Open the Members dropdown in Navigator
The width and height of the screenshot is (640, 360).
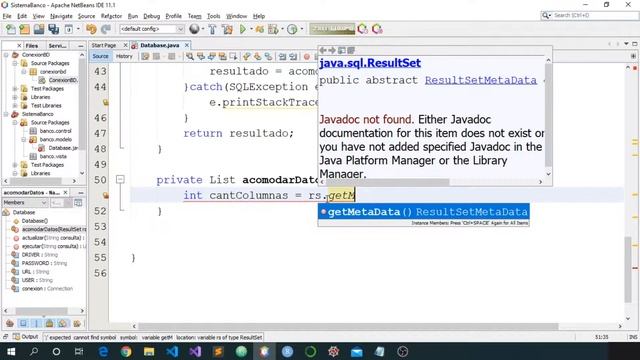tap(25, 202)
